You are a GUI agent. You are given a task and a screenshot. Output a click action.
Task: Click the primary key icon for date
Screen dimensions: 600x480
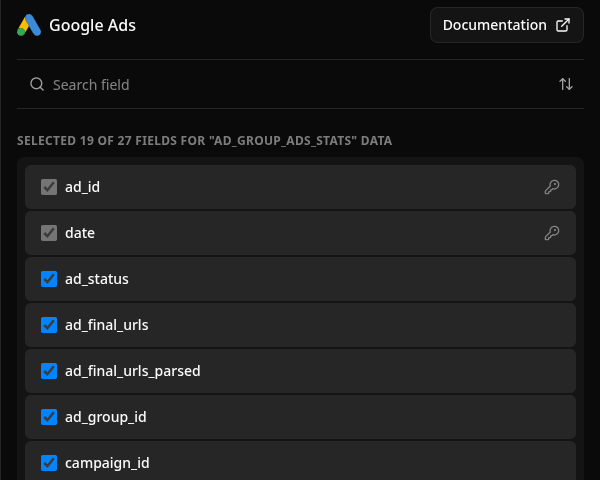click(552, 233)
